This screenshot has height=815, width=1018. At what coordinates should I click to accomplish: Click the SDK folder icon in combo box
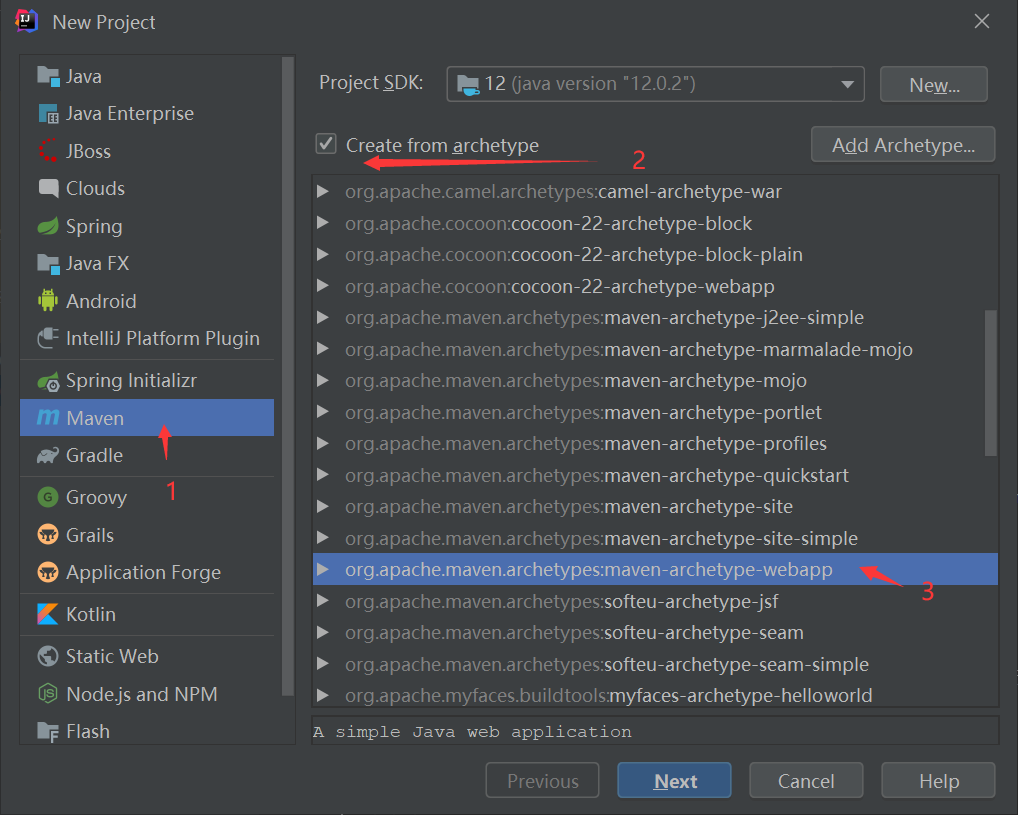[468, 84]
